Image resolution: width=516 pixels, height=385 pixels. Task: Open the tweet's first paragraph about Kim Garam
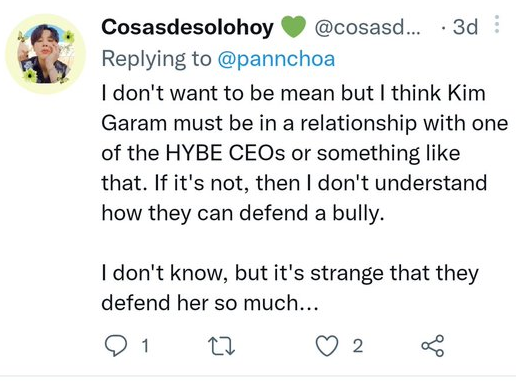tap(305, 153)
